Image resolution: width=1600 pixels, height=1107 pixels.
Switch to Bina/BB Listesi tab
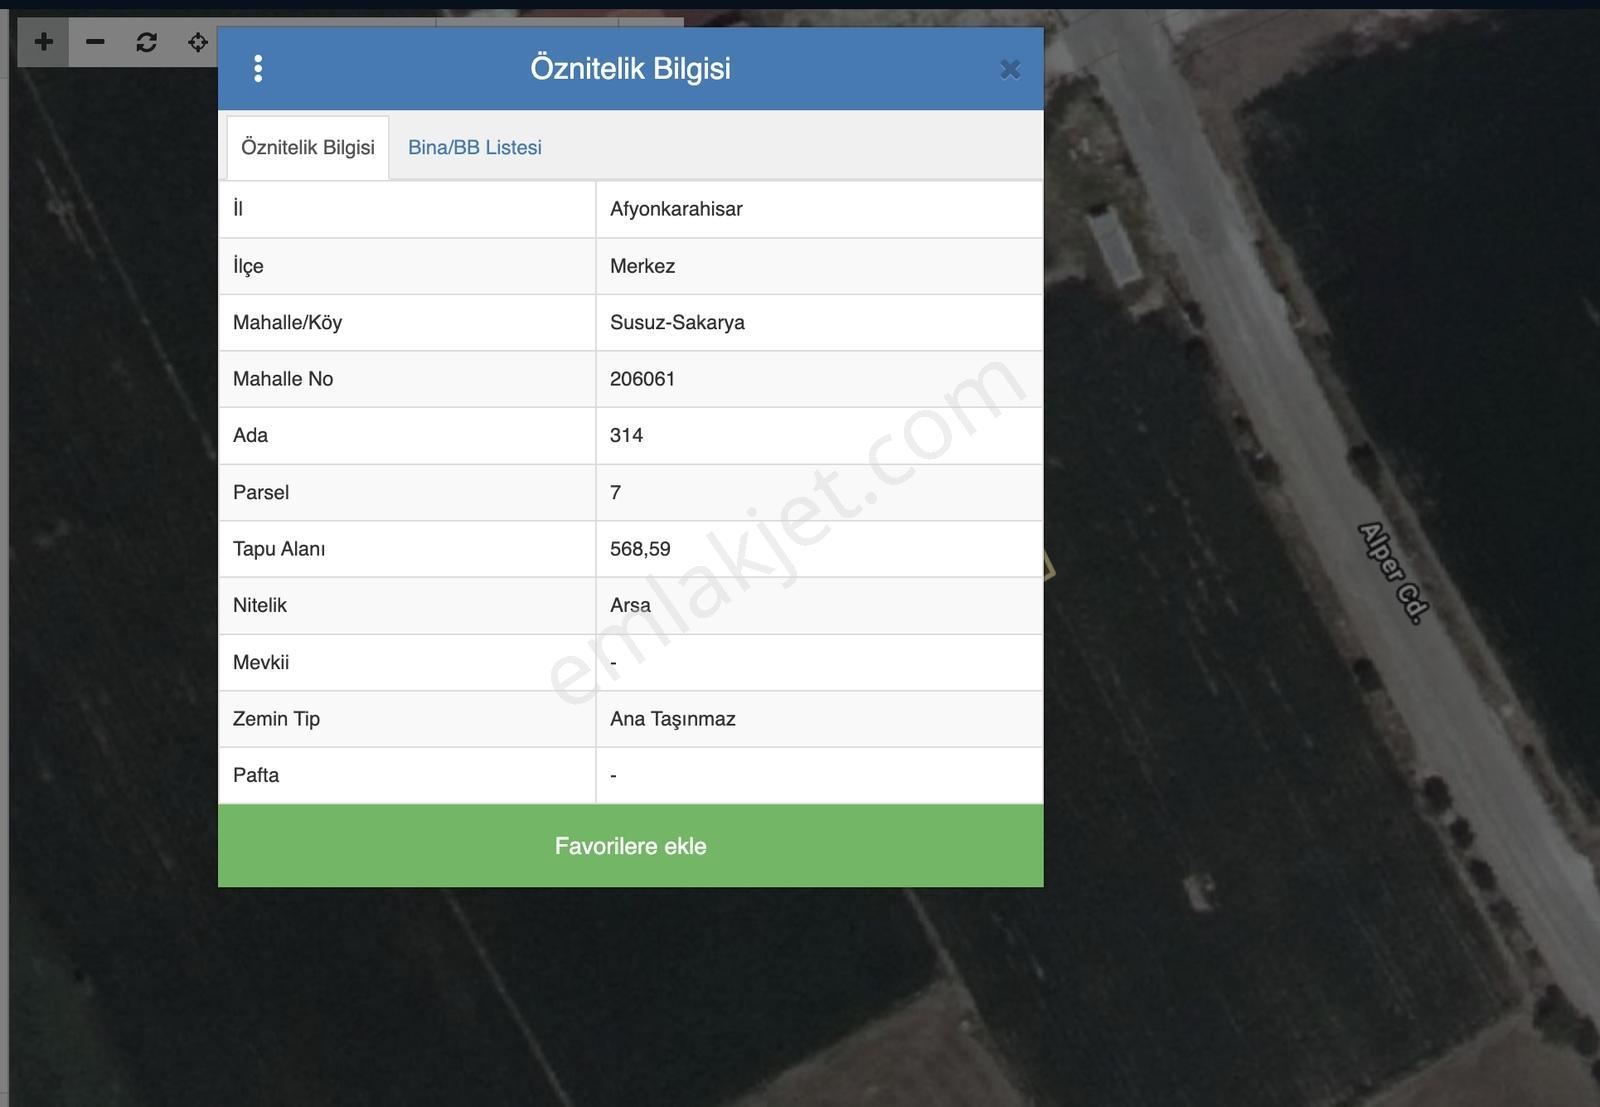[x=475, y=147]
